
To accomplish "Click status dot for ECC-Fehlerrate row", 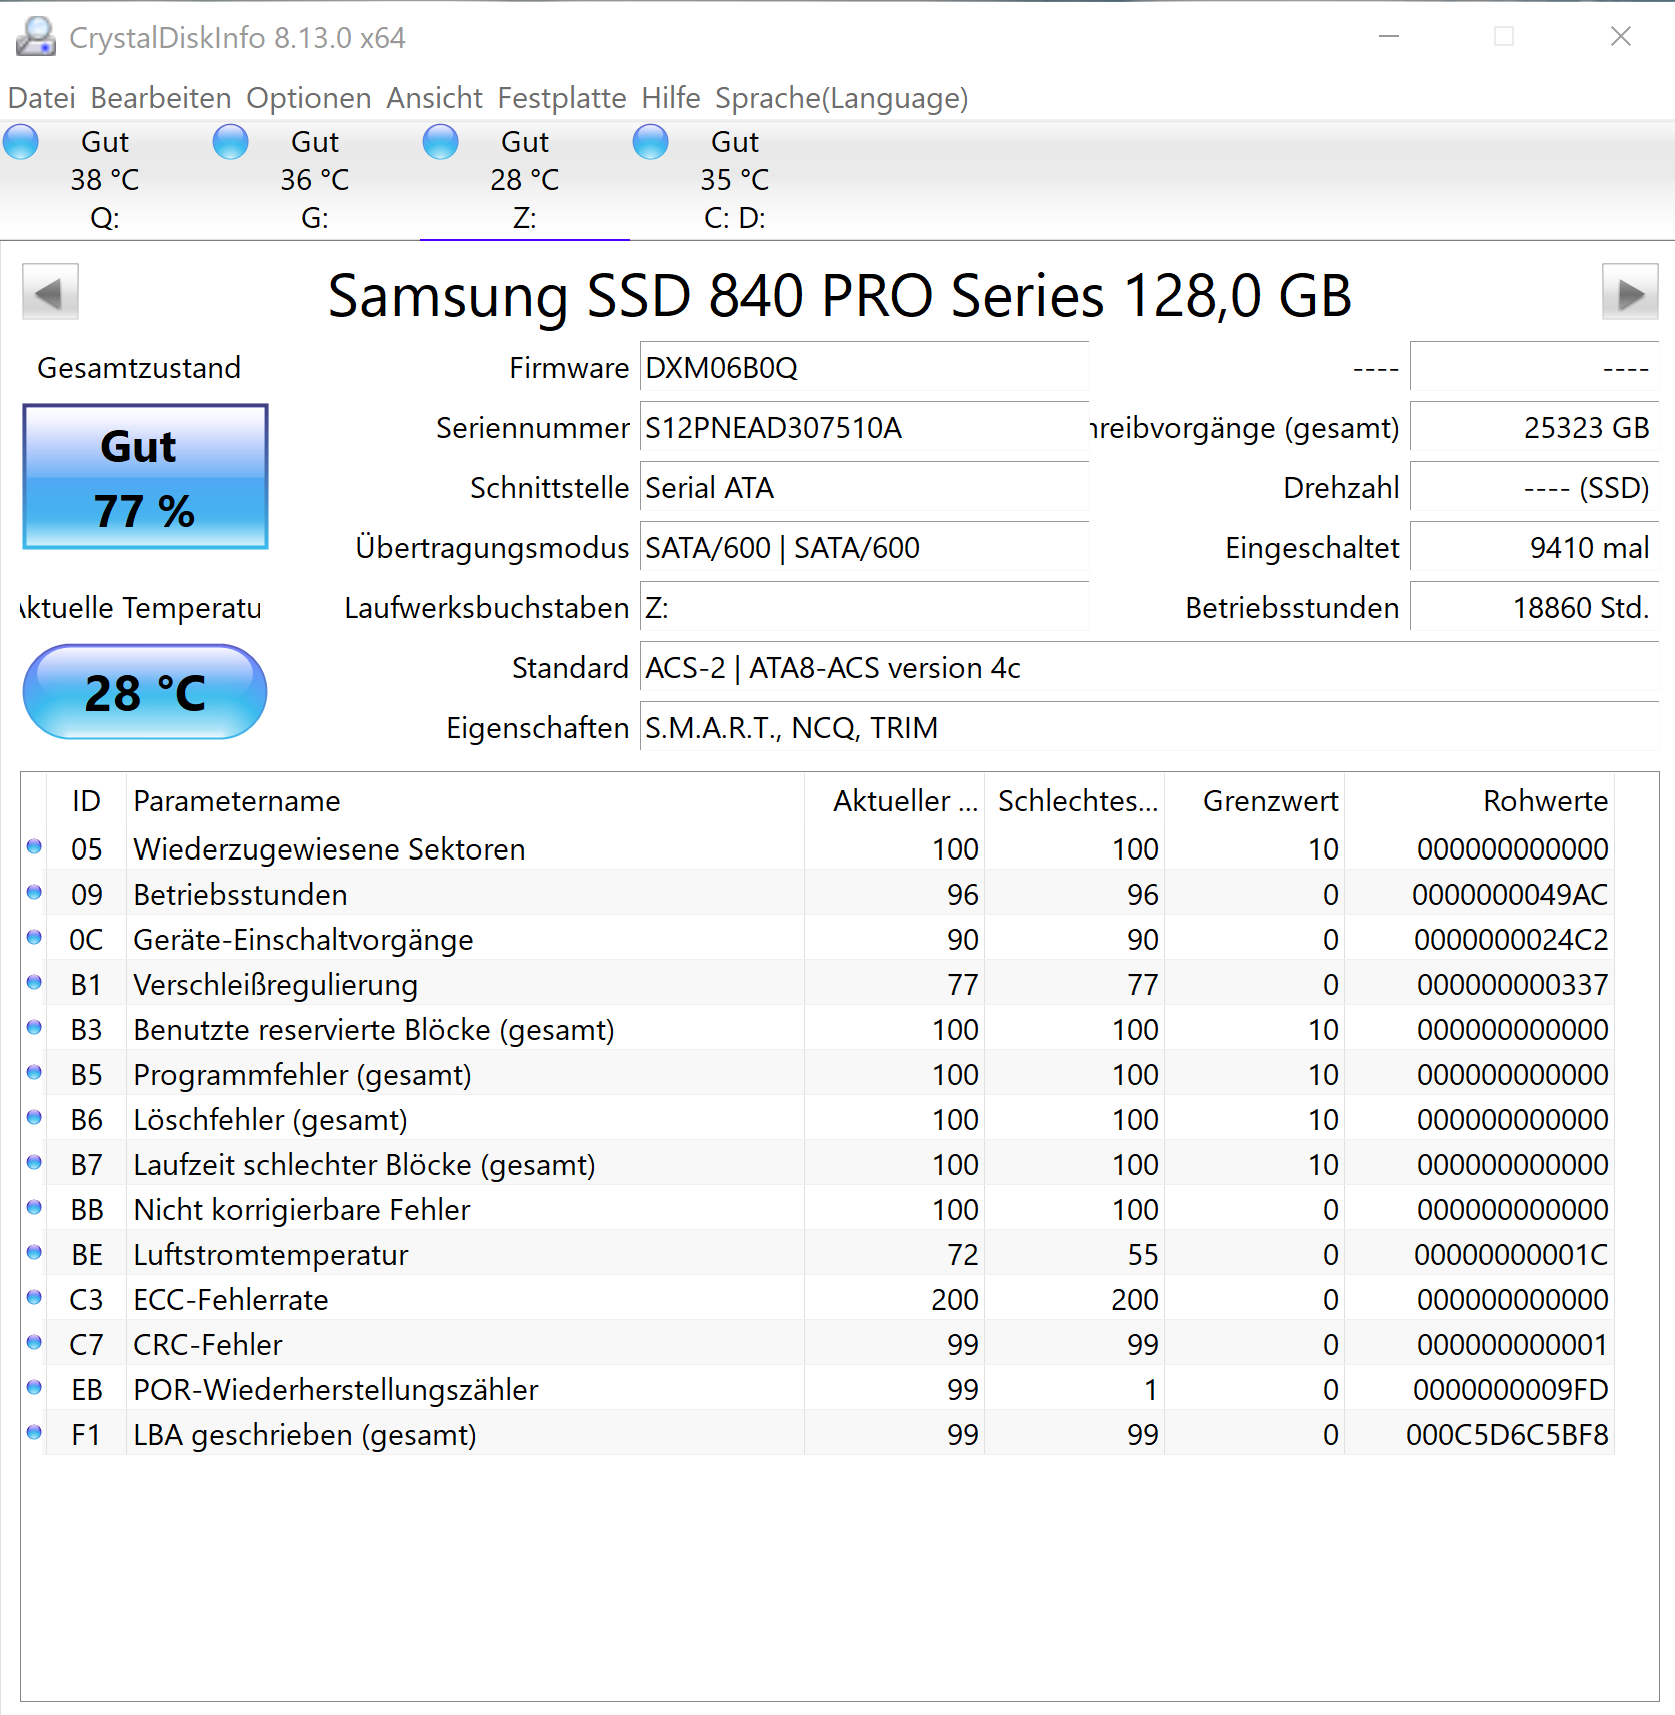I will coord(34,1297).
